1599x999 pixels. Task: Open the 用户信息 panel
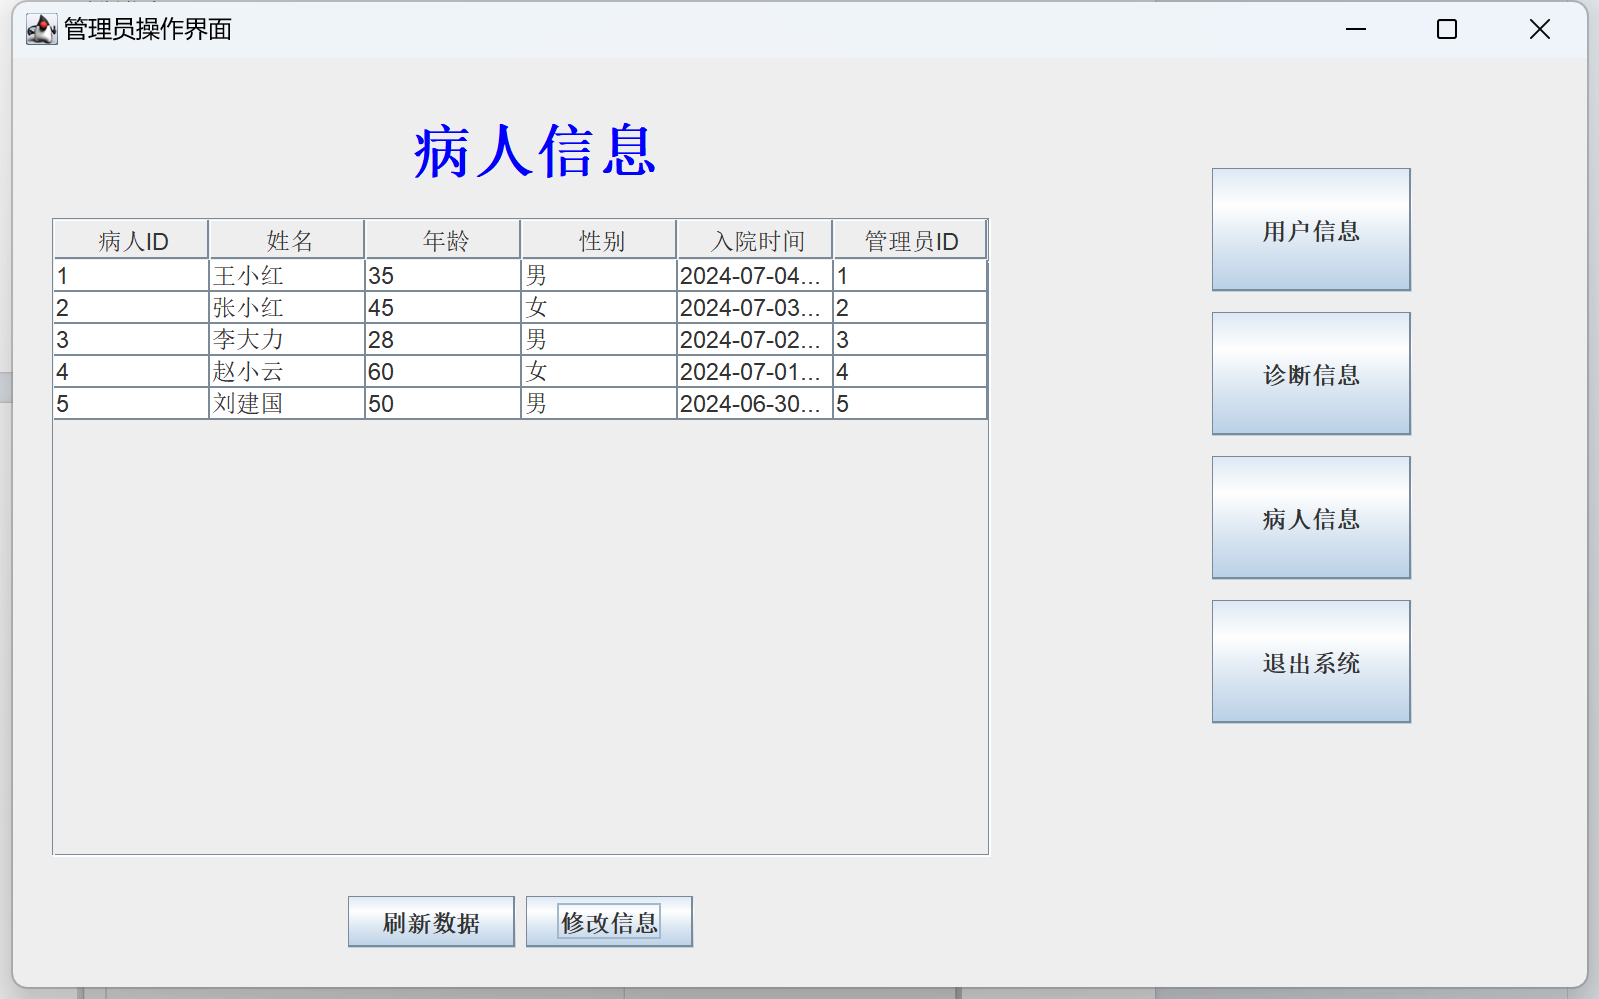click(x=1310, y=230)
